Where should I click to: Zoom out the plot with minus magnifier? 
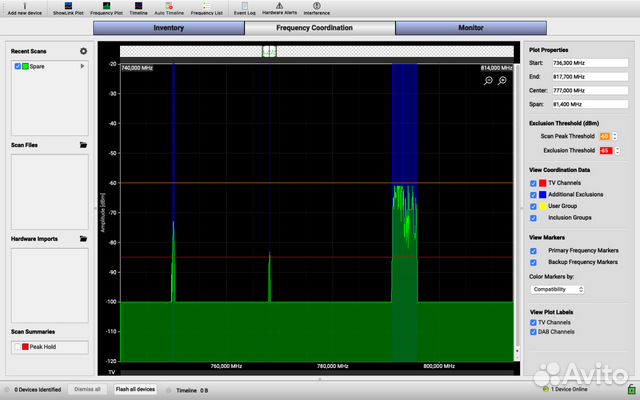tap(488, 80)
